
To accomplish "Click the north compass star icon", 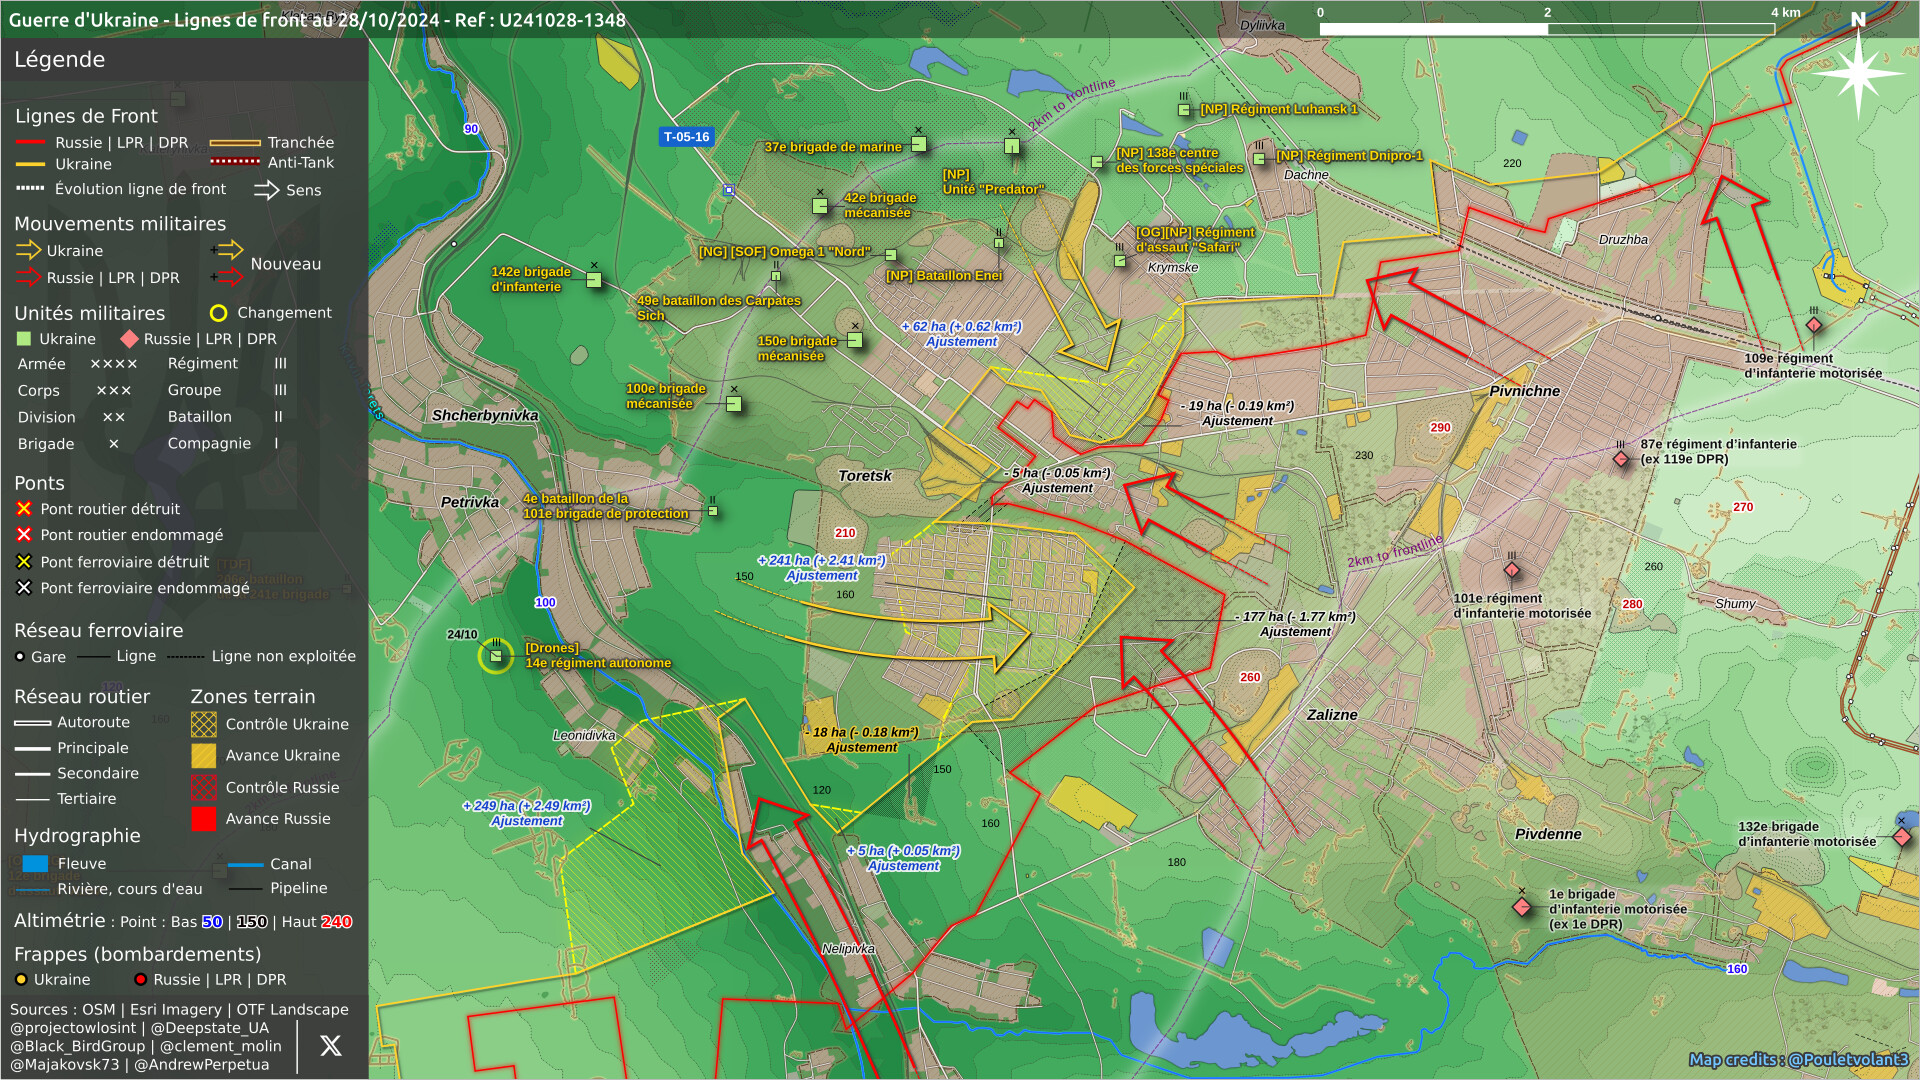I will 1857,73.
